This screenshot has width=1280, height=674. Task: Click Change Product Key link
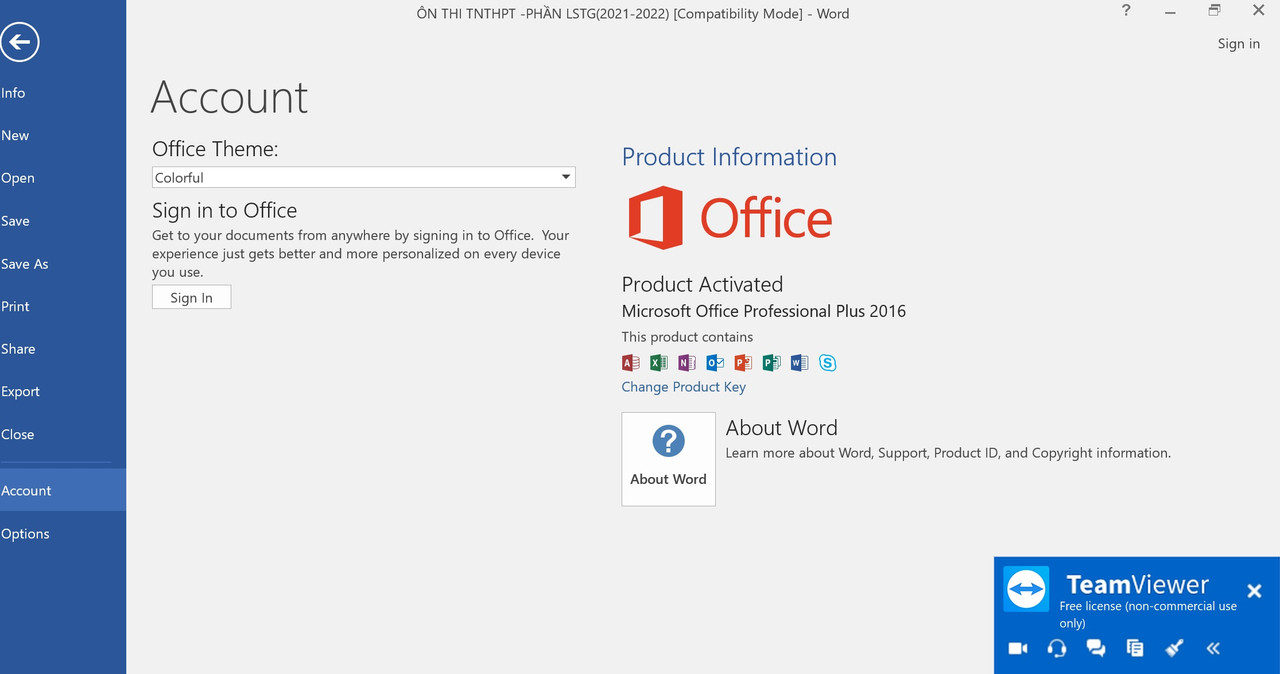tap(684, 387)
